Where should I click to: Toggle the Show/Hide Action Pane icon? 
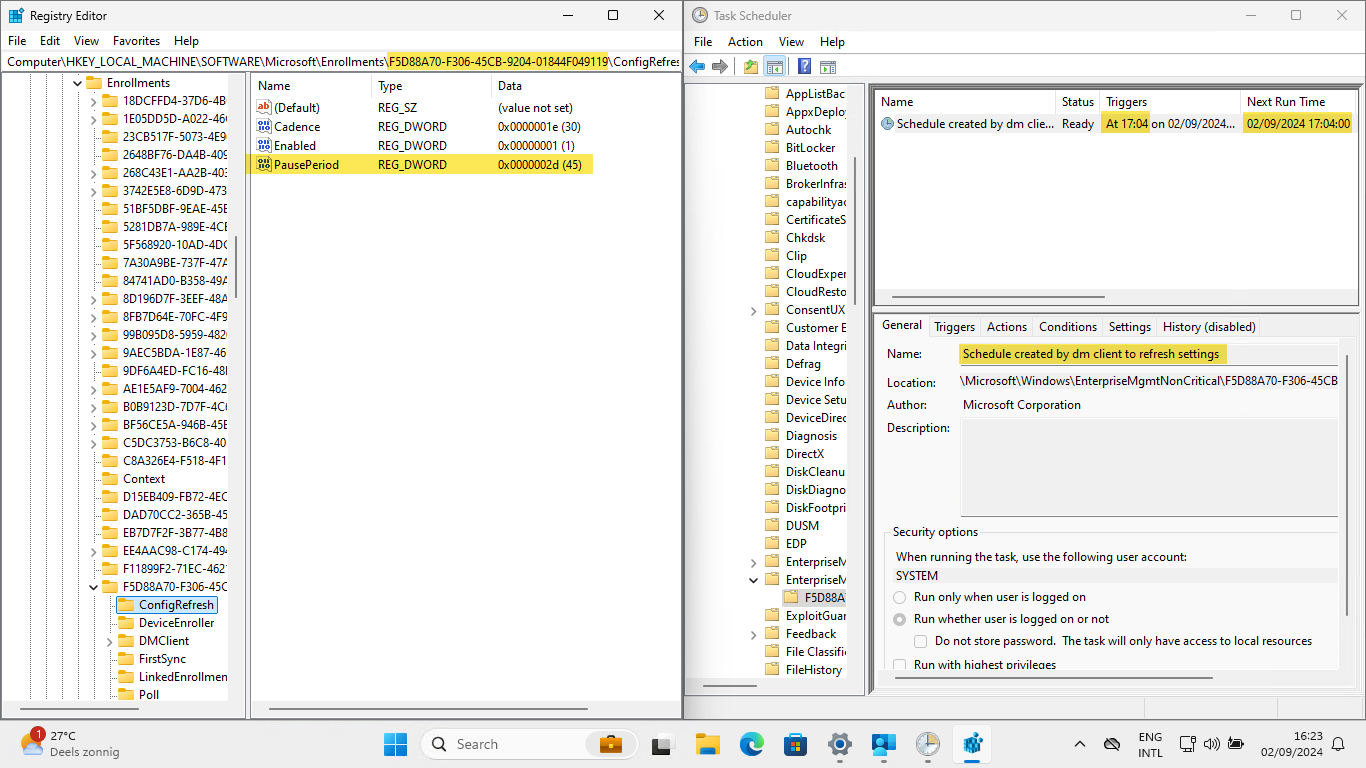tap(828, 67)
